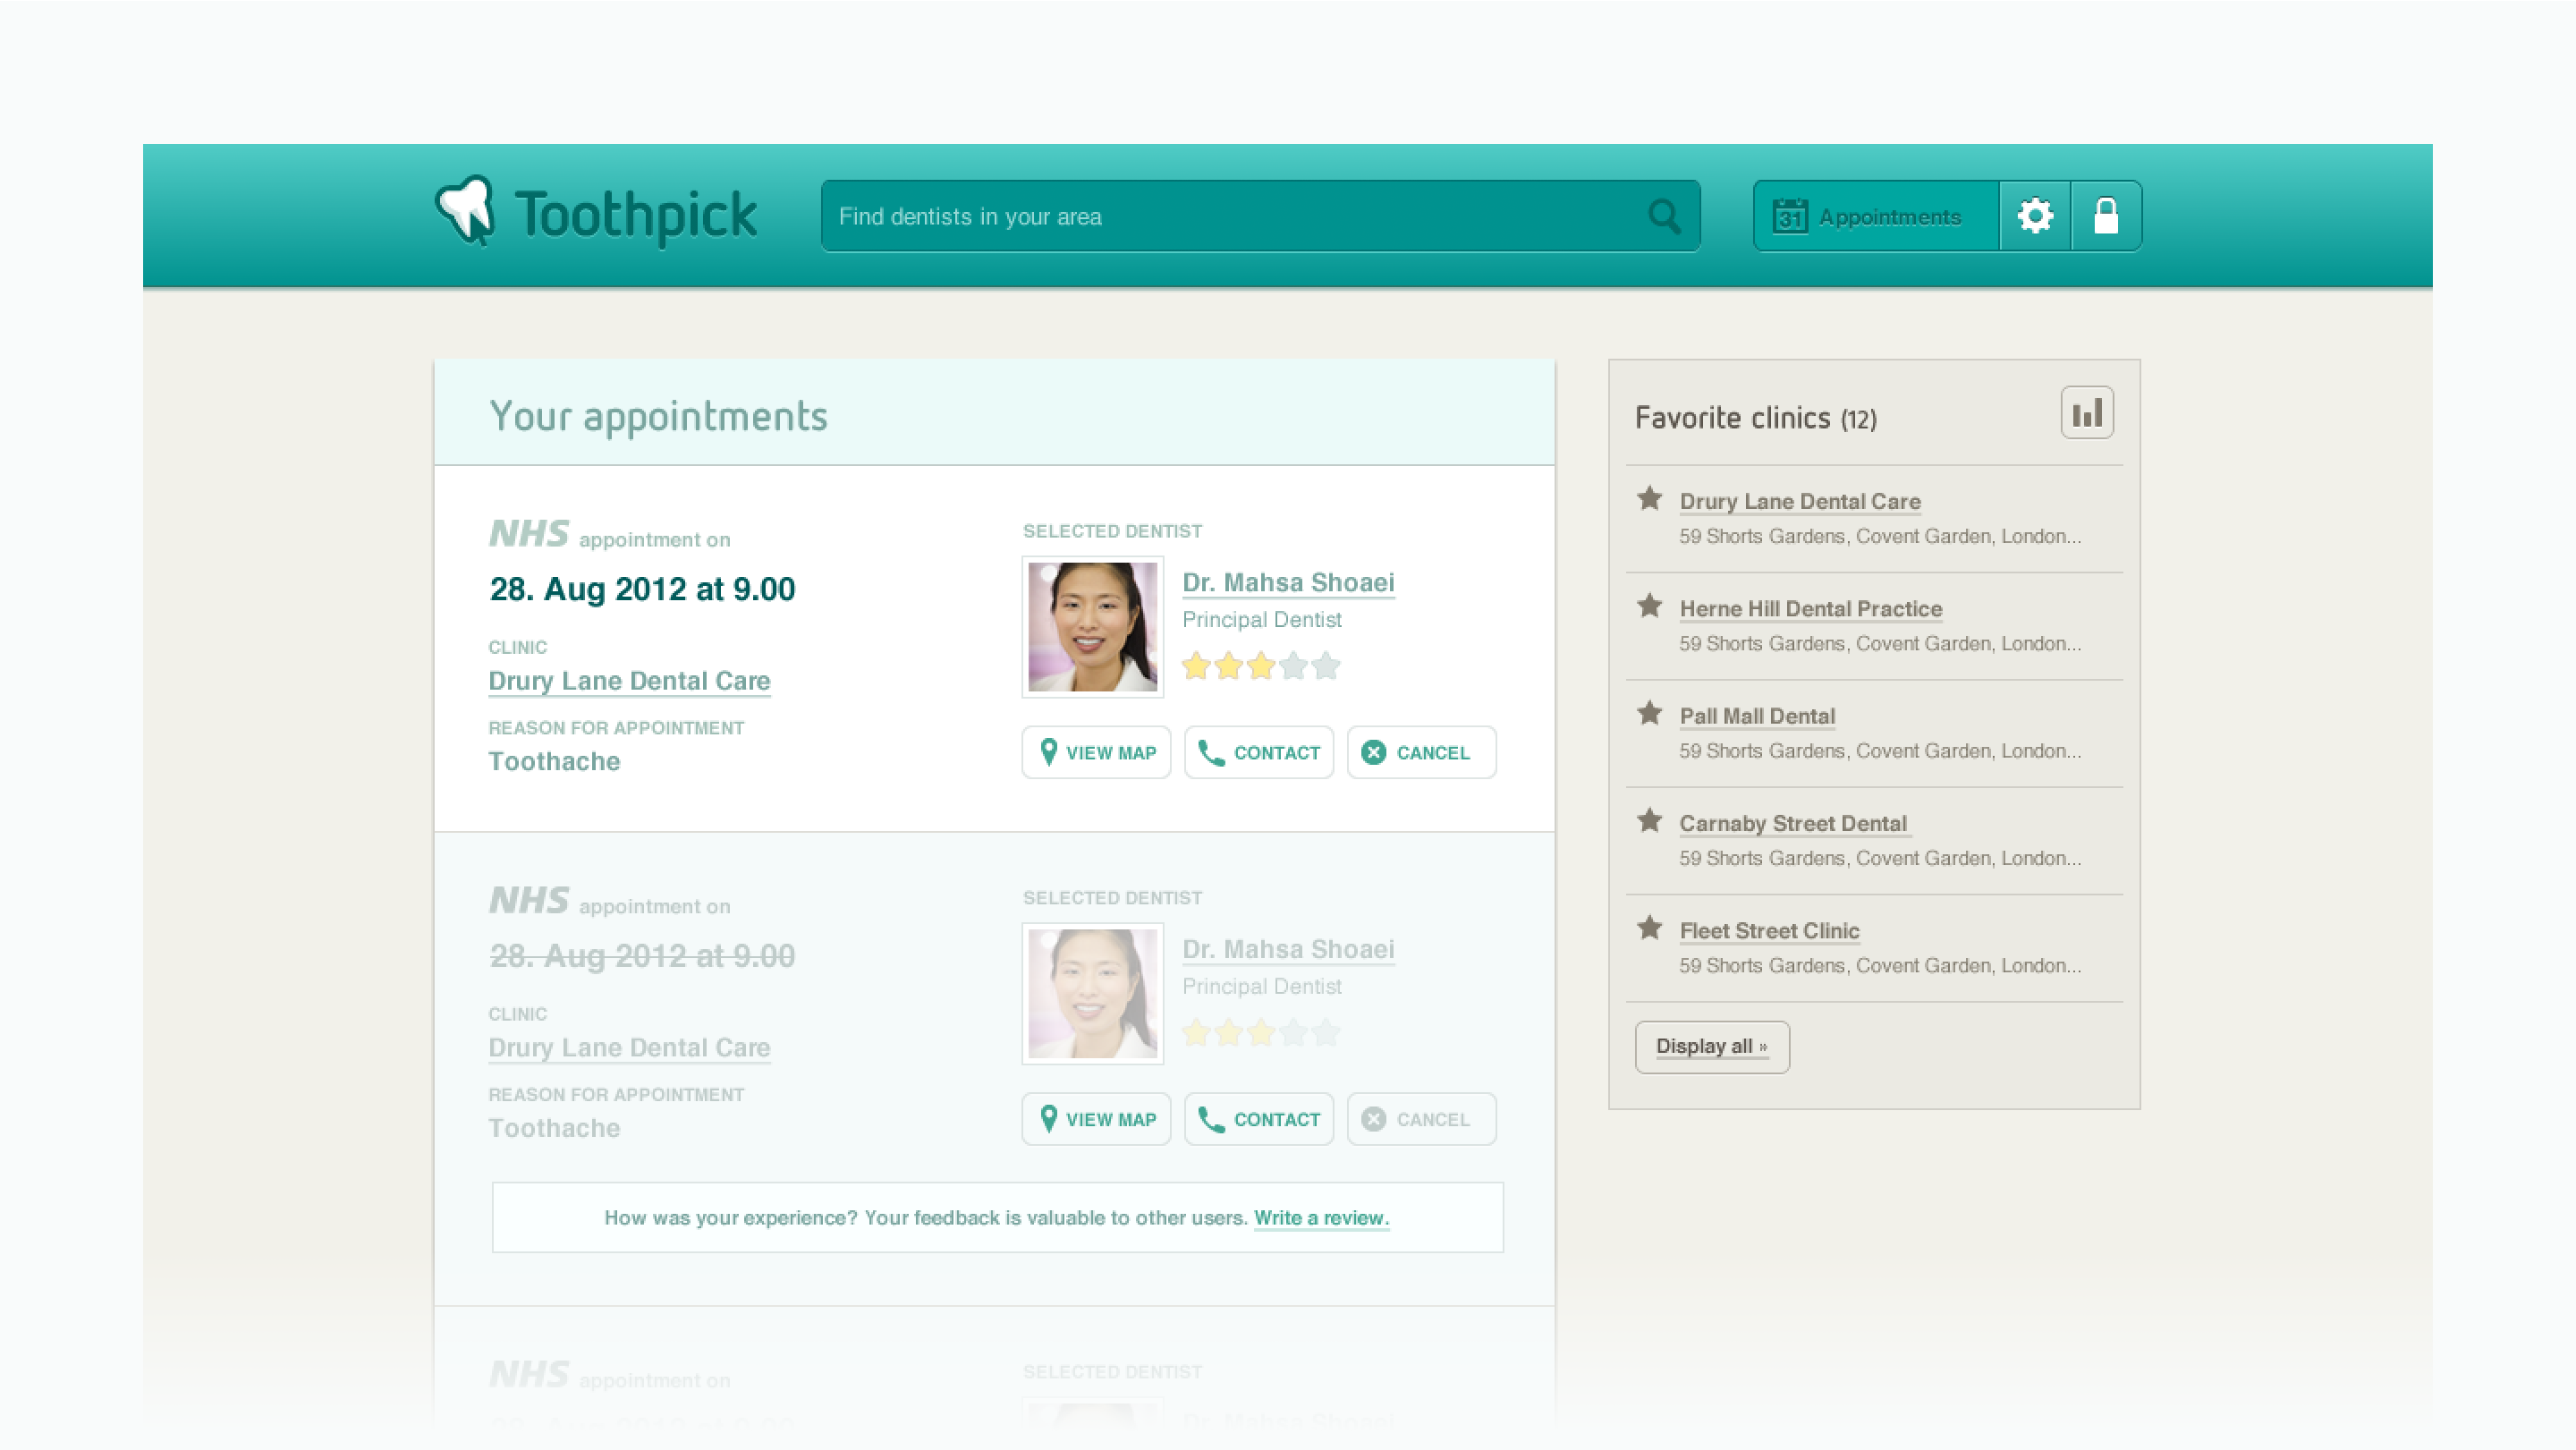The height and width of the screenshot is (1450, 2576).
Task: Click View Map for first appointment
Action: pyautogui.click(x=1096, y=752)
